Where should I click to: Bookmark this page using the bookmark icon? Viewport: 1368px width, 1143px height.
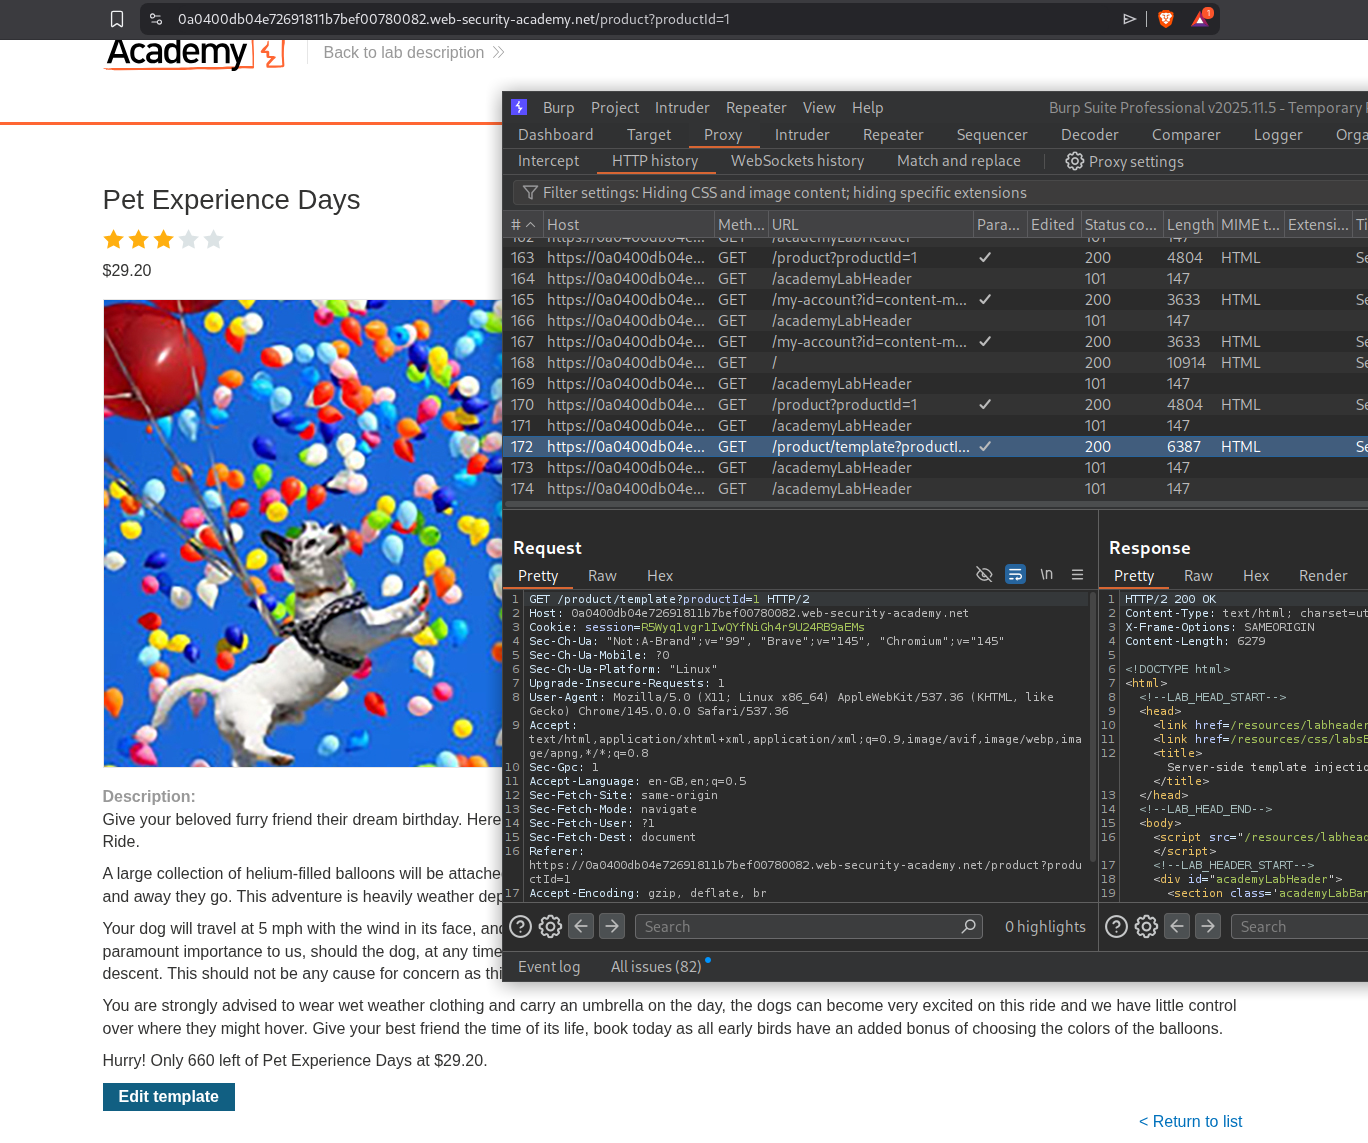click(117, 19)
